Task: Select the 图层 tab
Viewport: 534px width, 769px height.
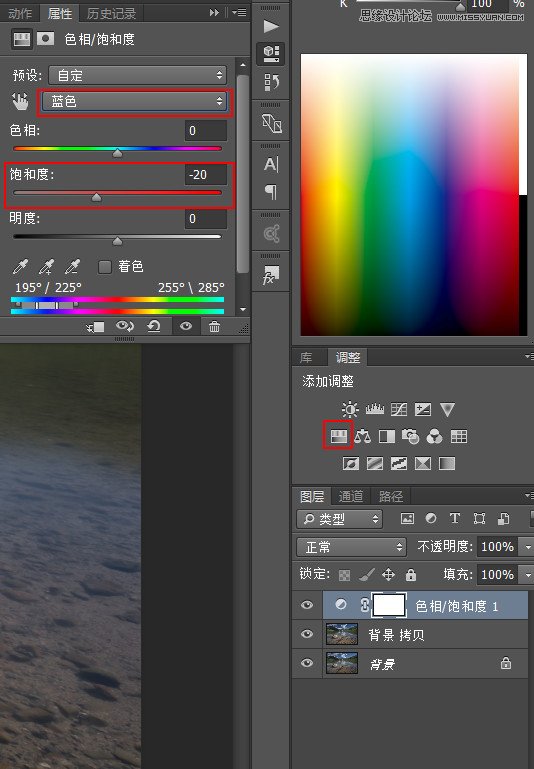Action: point(312,496)
